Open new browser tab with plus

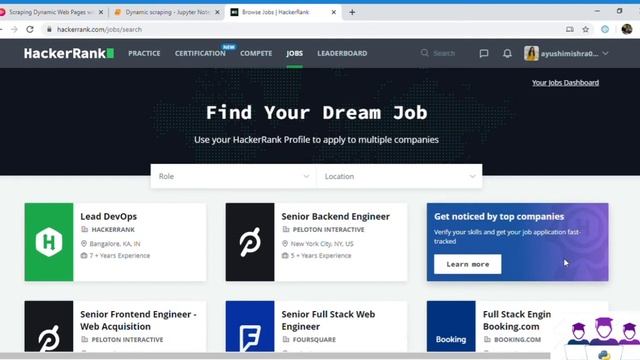coord(352,12)
